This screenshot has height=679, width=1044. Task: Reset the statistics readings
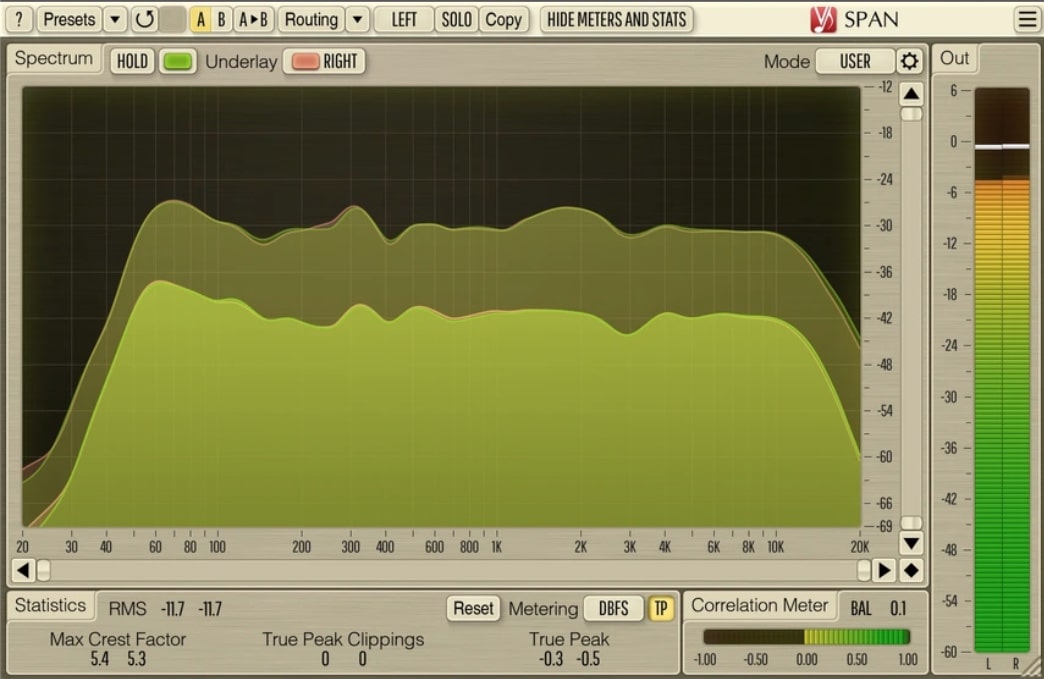473,608
